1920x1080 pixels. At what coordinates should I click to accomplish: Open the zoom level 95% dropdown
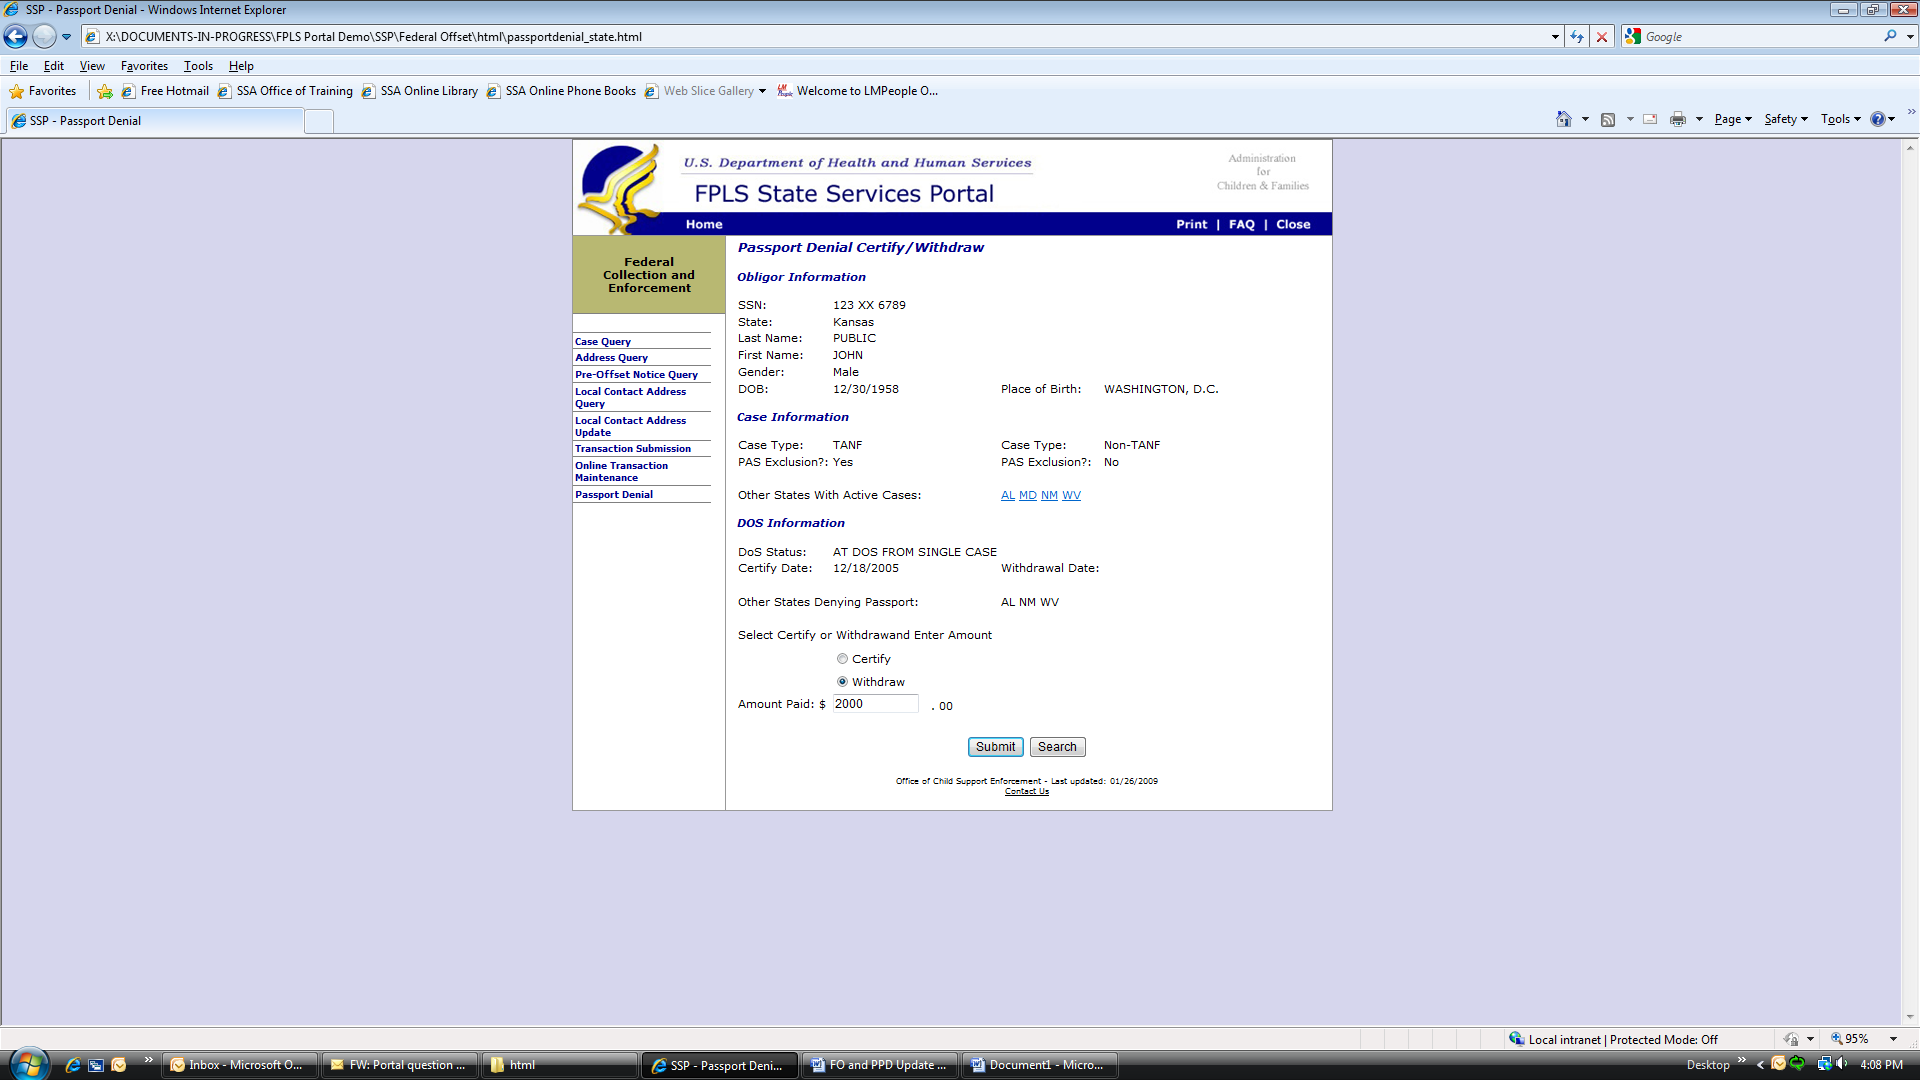[x=1893, y=1039]
